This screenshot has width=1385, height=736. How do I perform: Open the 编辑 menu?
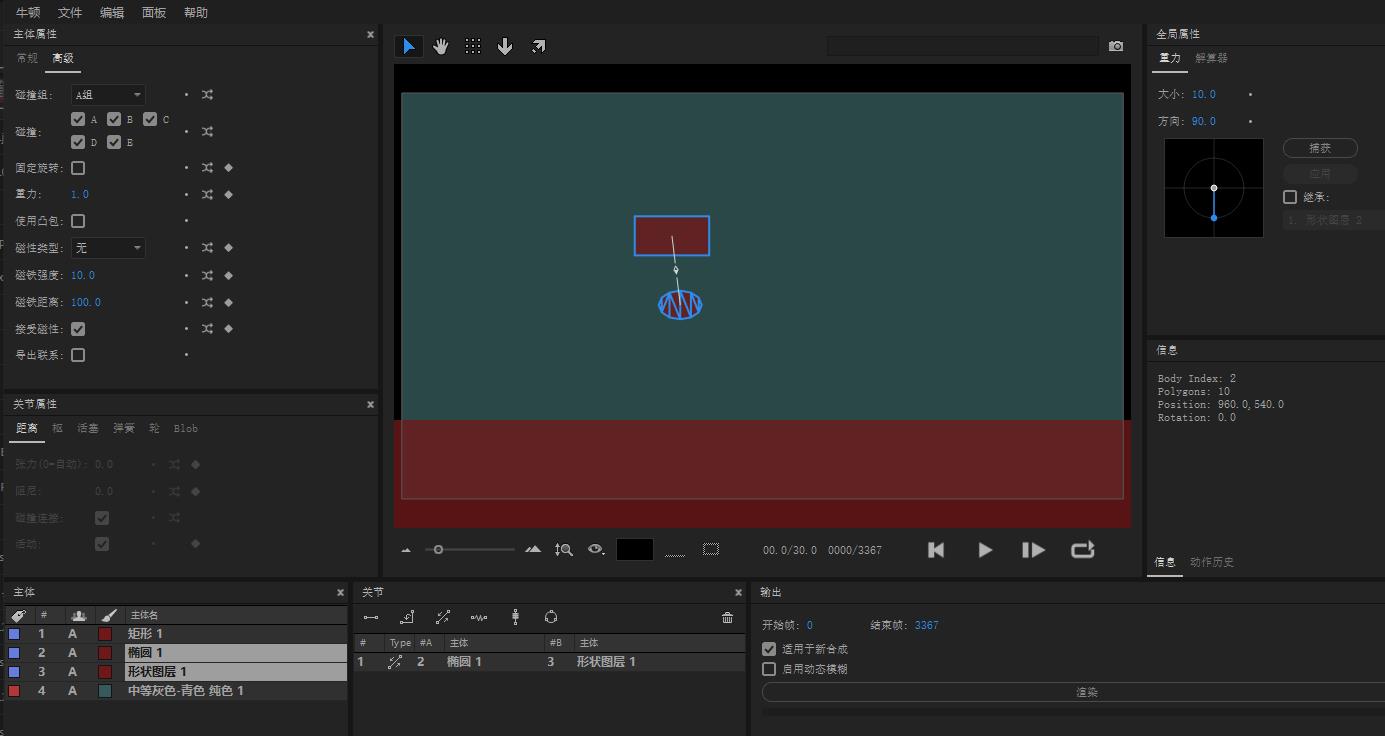pos(112,12)
